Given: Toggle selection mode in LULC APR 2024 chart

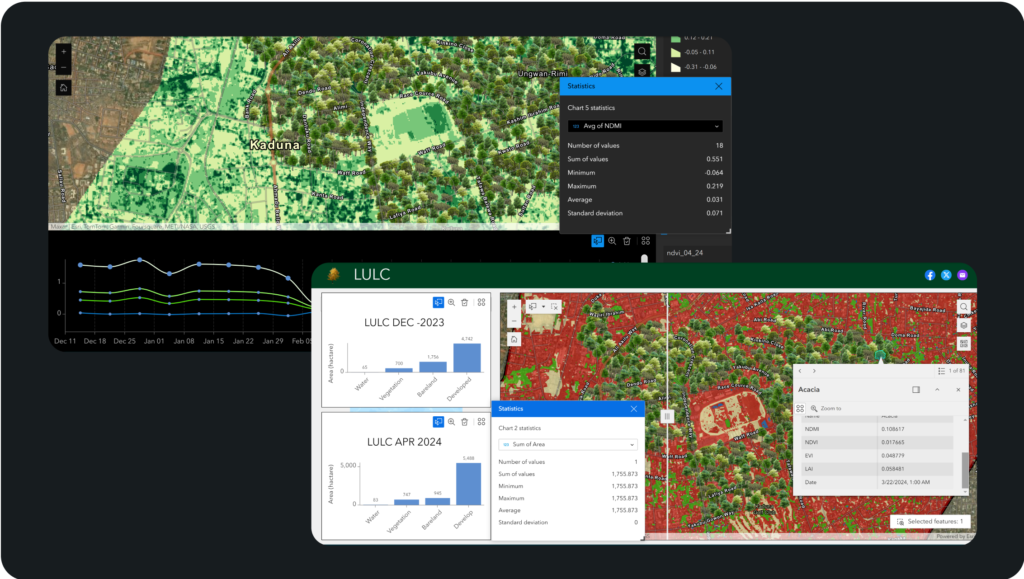Looking at the screenshot, I should click(438, 423).
